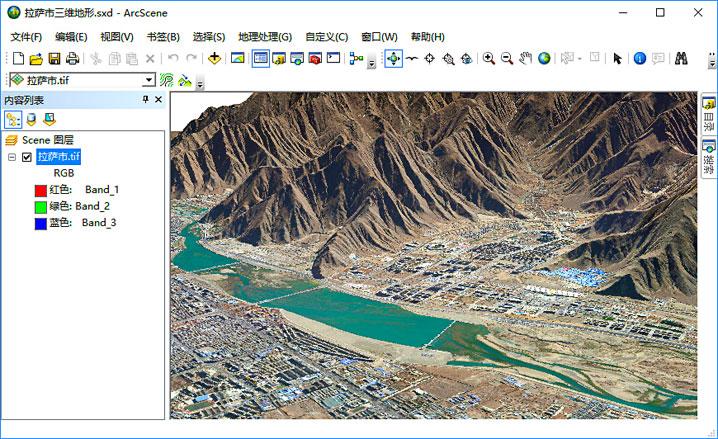Open the 编辑(E) menu

point(71,37)
